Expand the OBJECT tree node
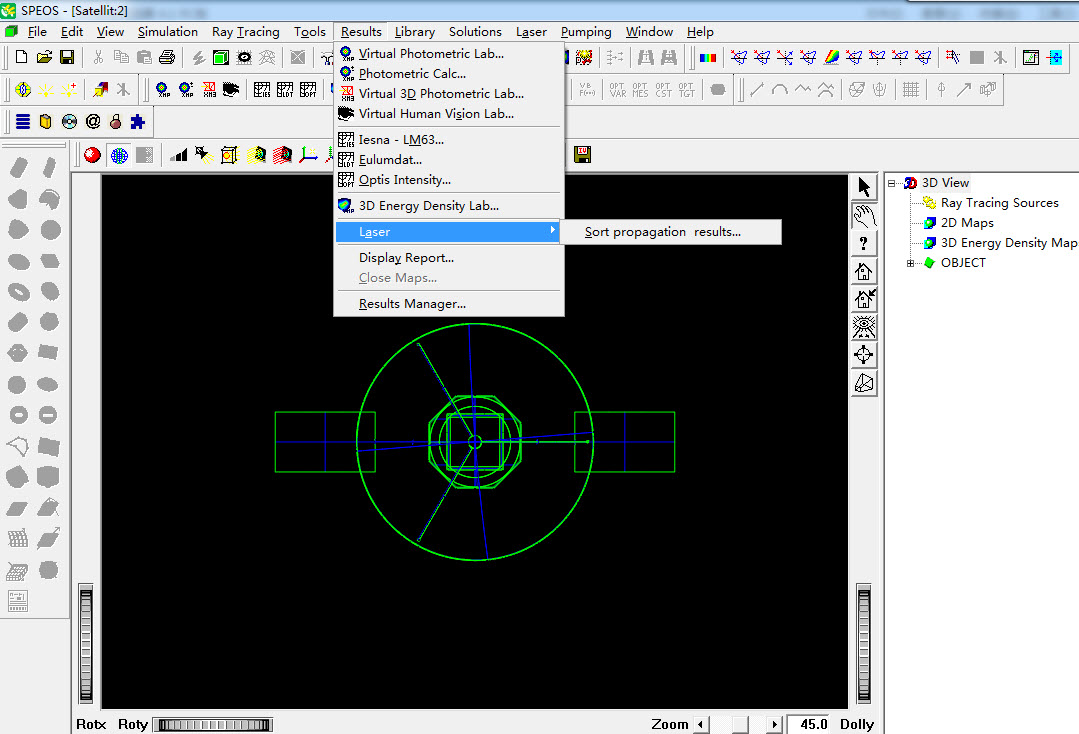Viewport: 1079px width, 734px height. 910,263
